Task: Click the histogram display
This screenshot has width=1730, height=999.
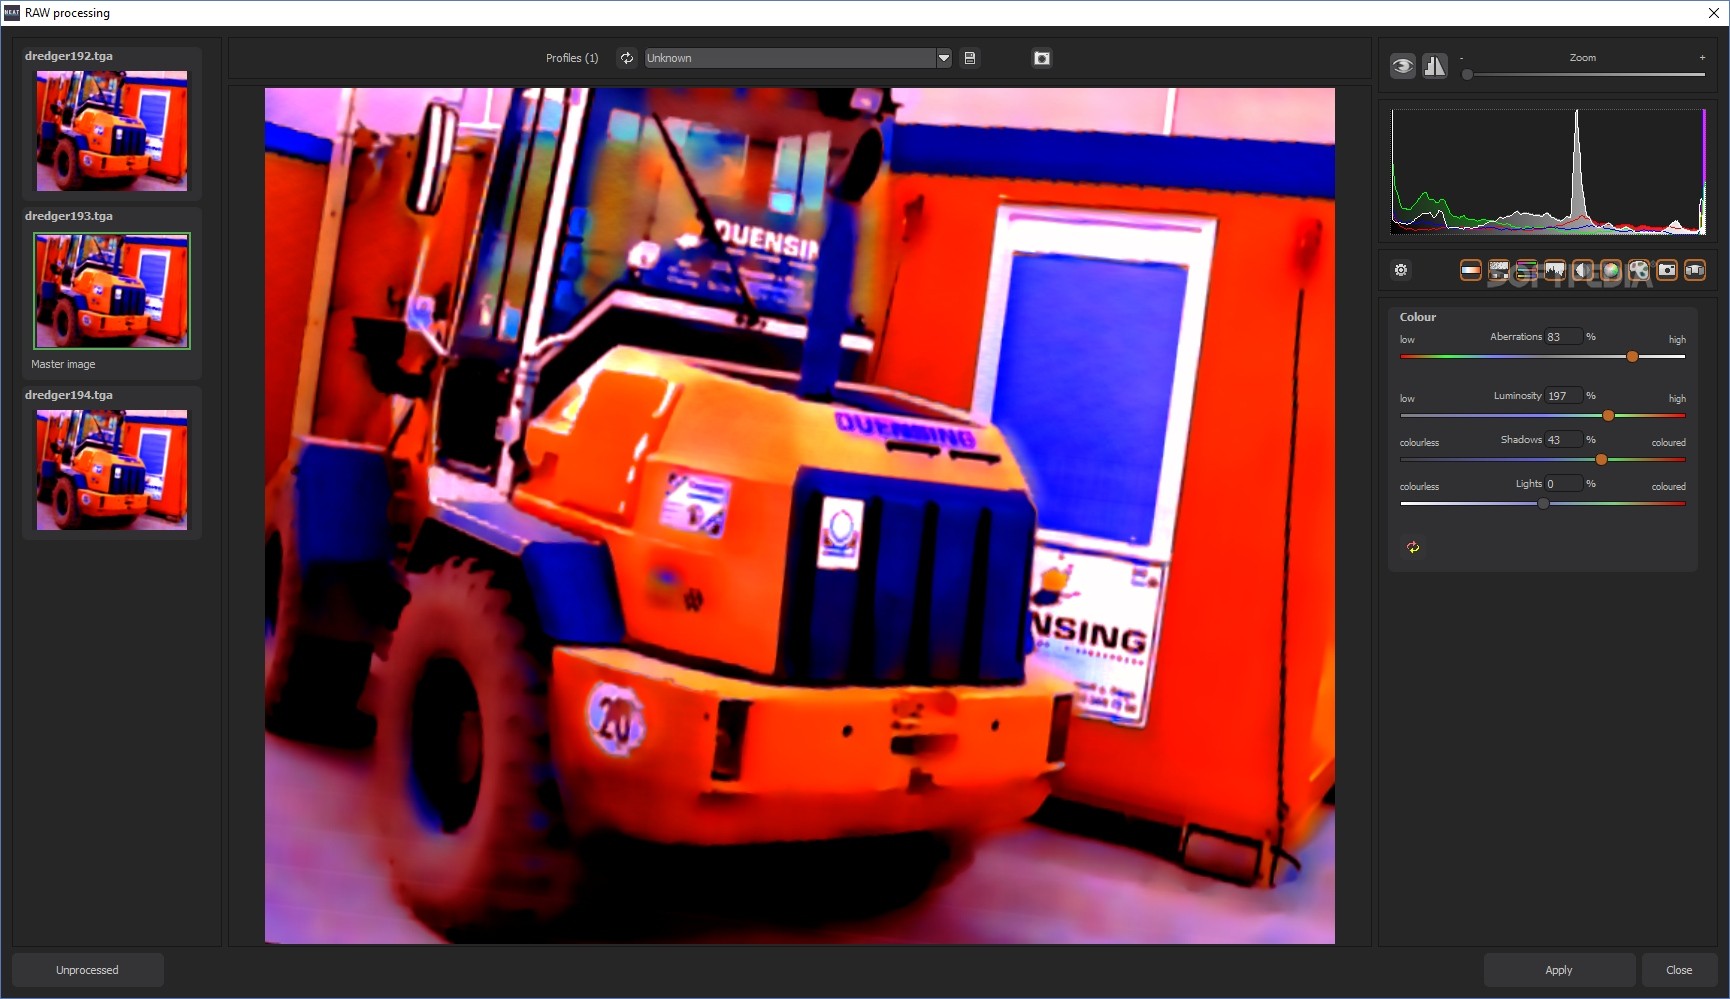Action: pos(1548,172)
